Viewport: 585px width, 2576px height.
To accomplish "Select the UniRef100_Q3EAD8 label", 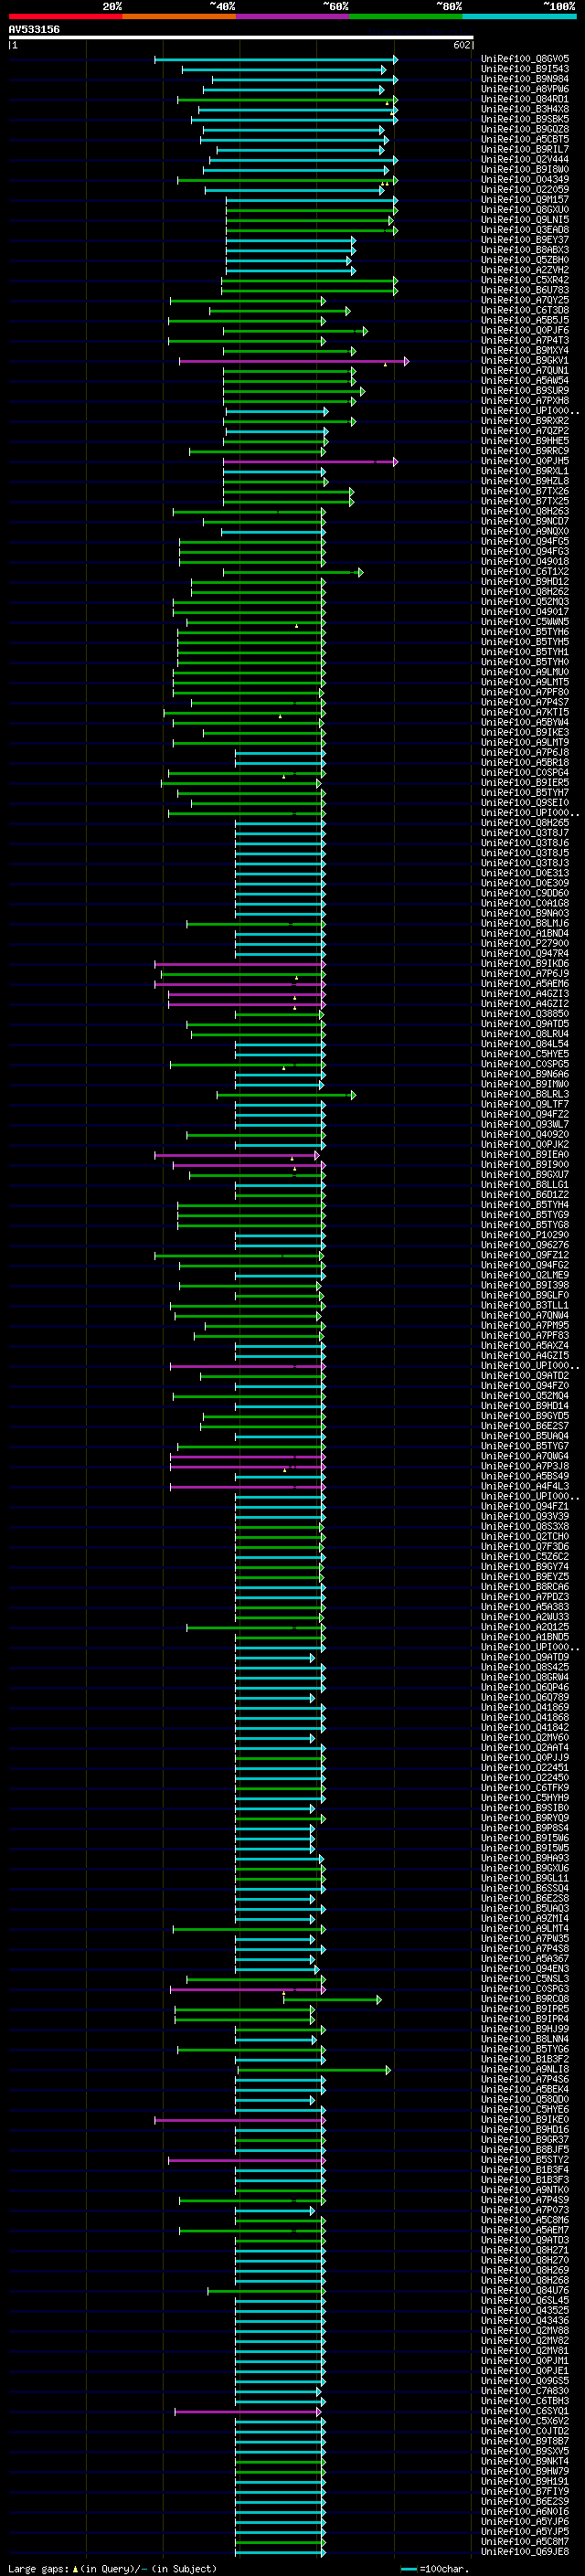I will click(x=525, y=230).
